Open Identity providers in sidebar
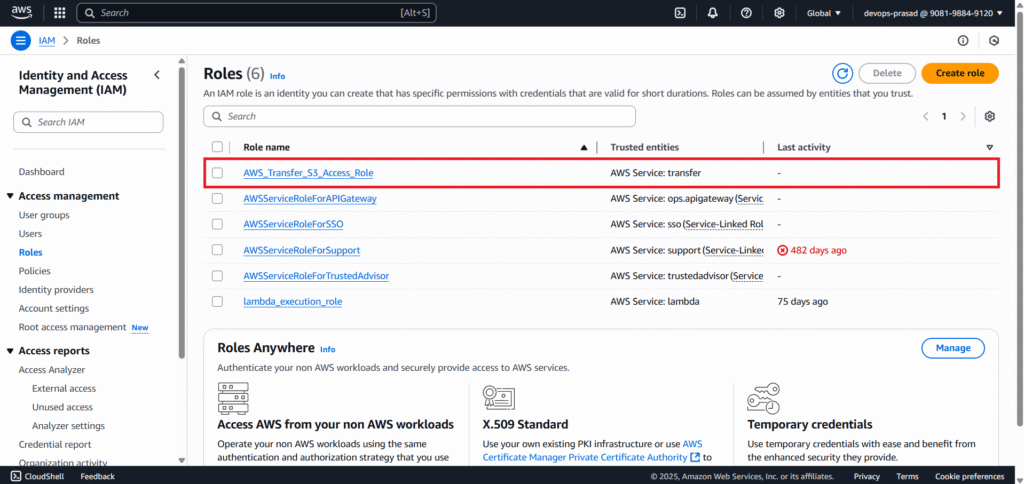1024x484 pixels. pyautogui.click(x=56, y=289)
